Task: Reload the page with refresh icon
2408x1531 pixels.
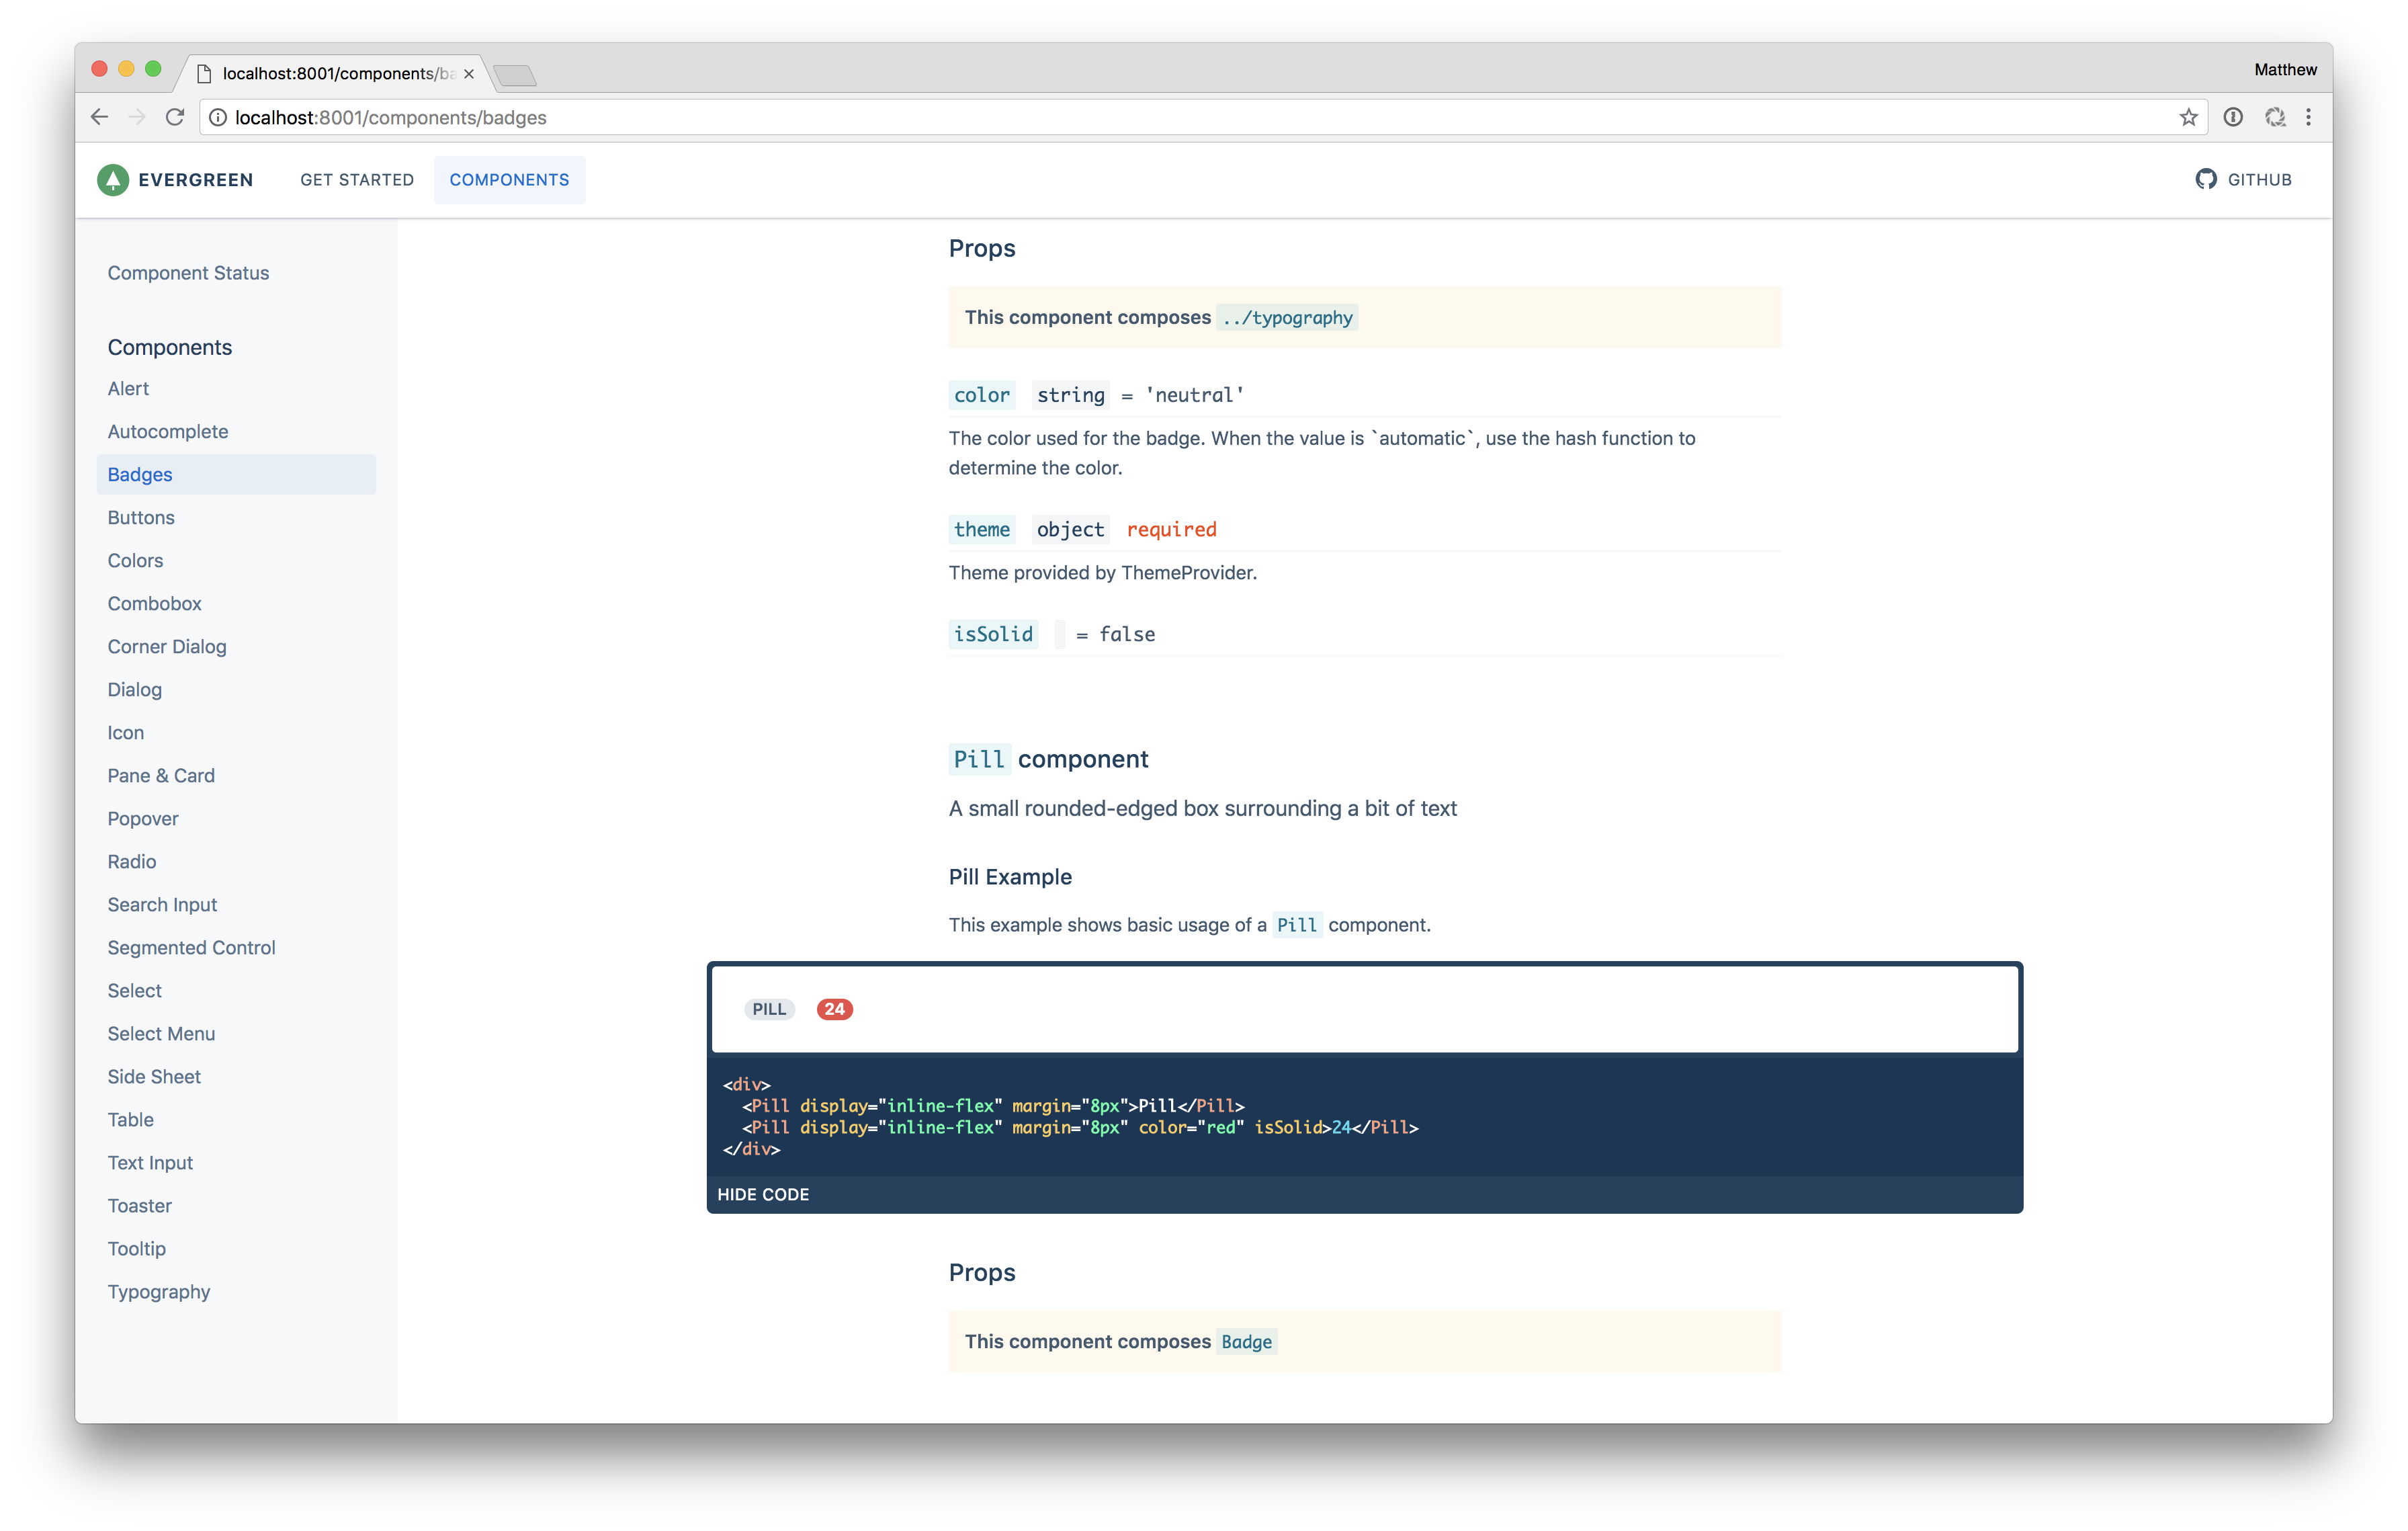Action: point(175,117)
